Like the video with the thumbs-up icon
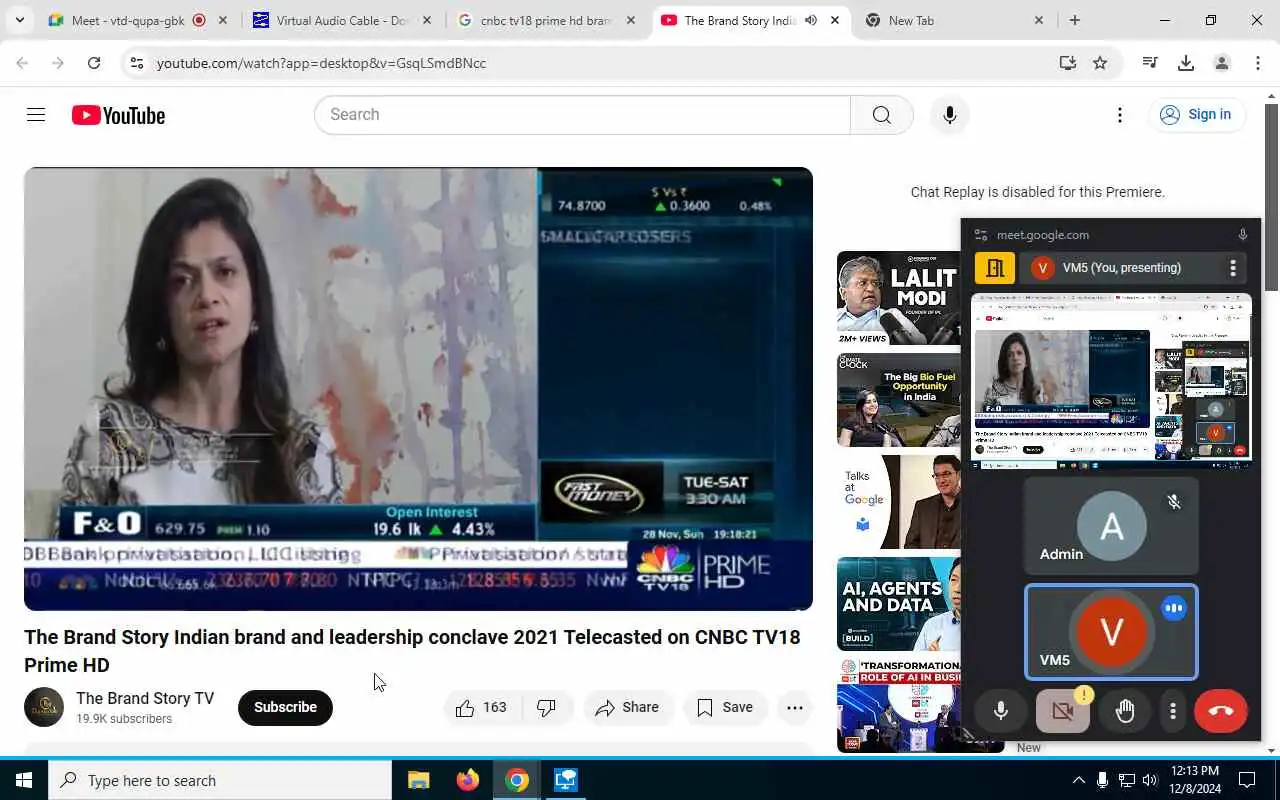 [481, 707]
